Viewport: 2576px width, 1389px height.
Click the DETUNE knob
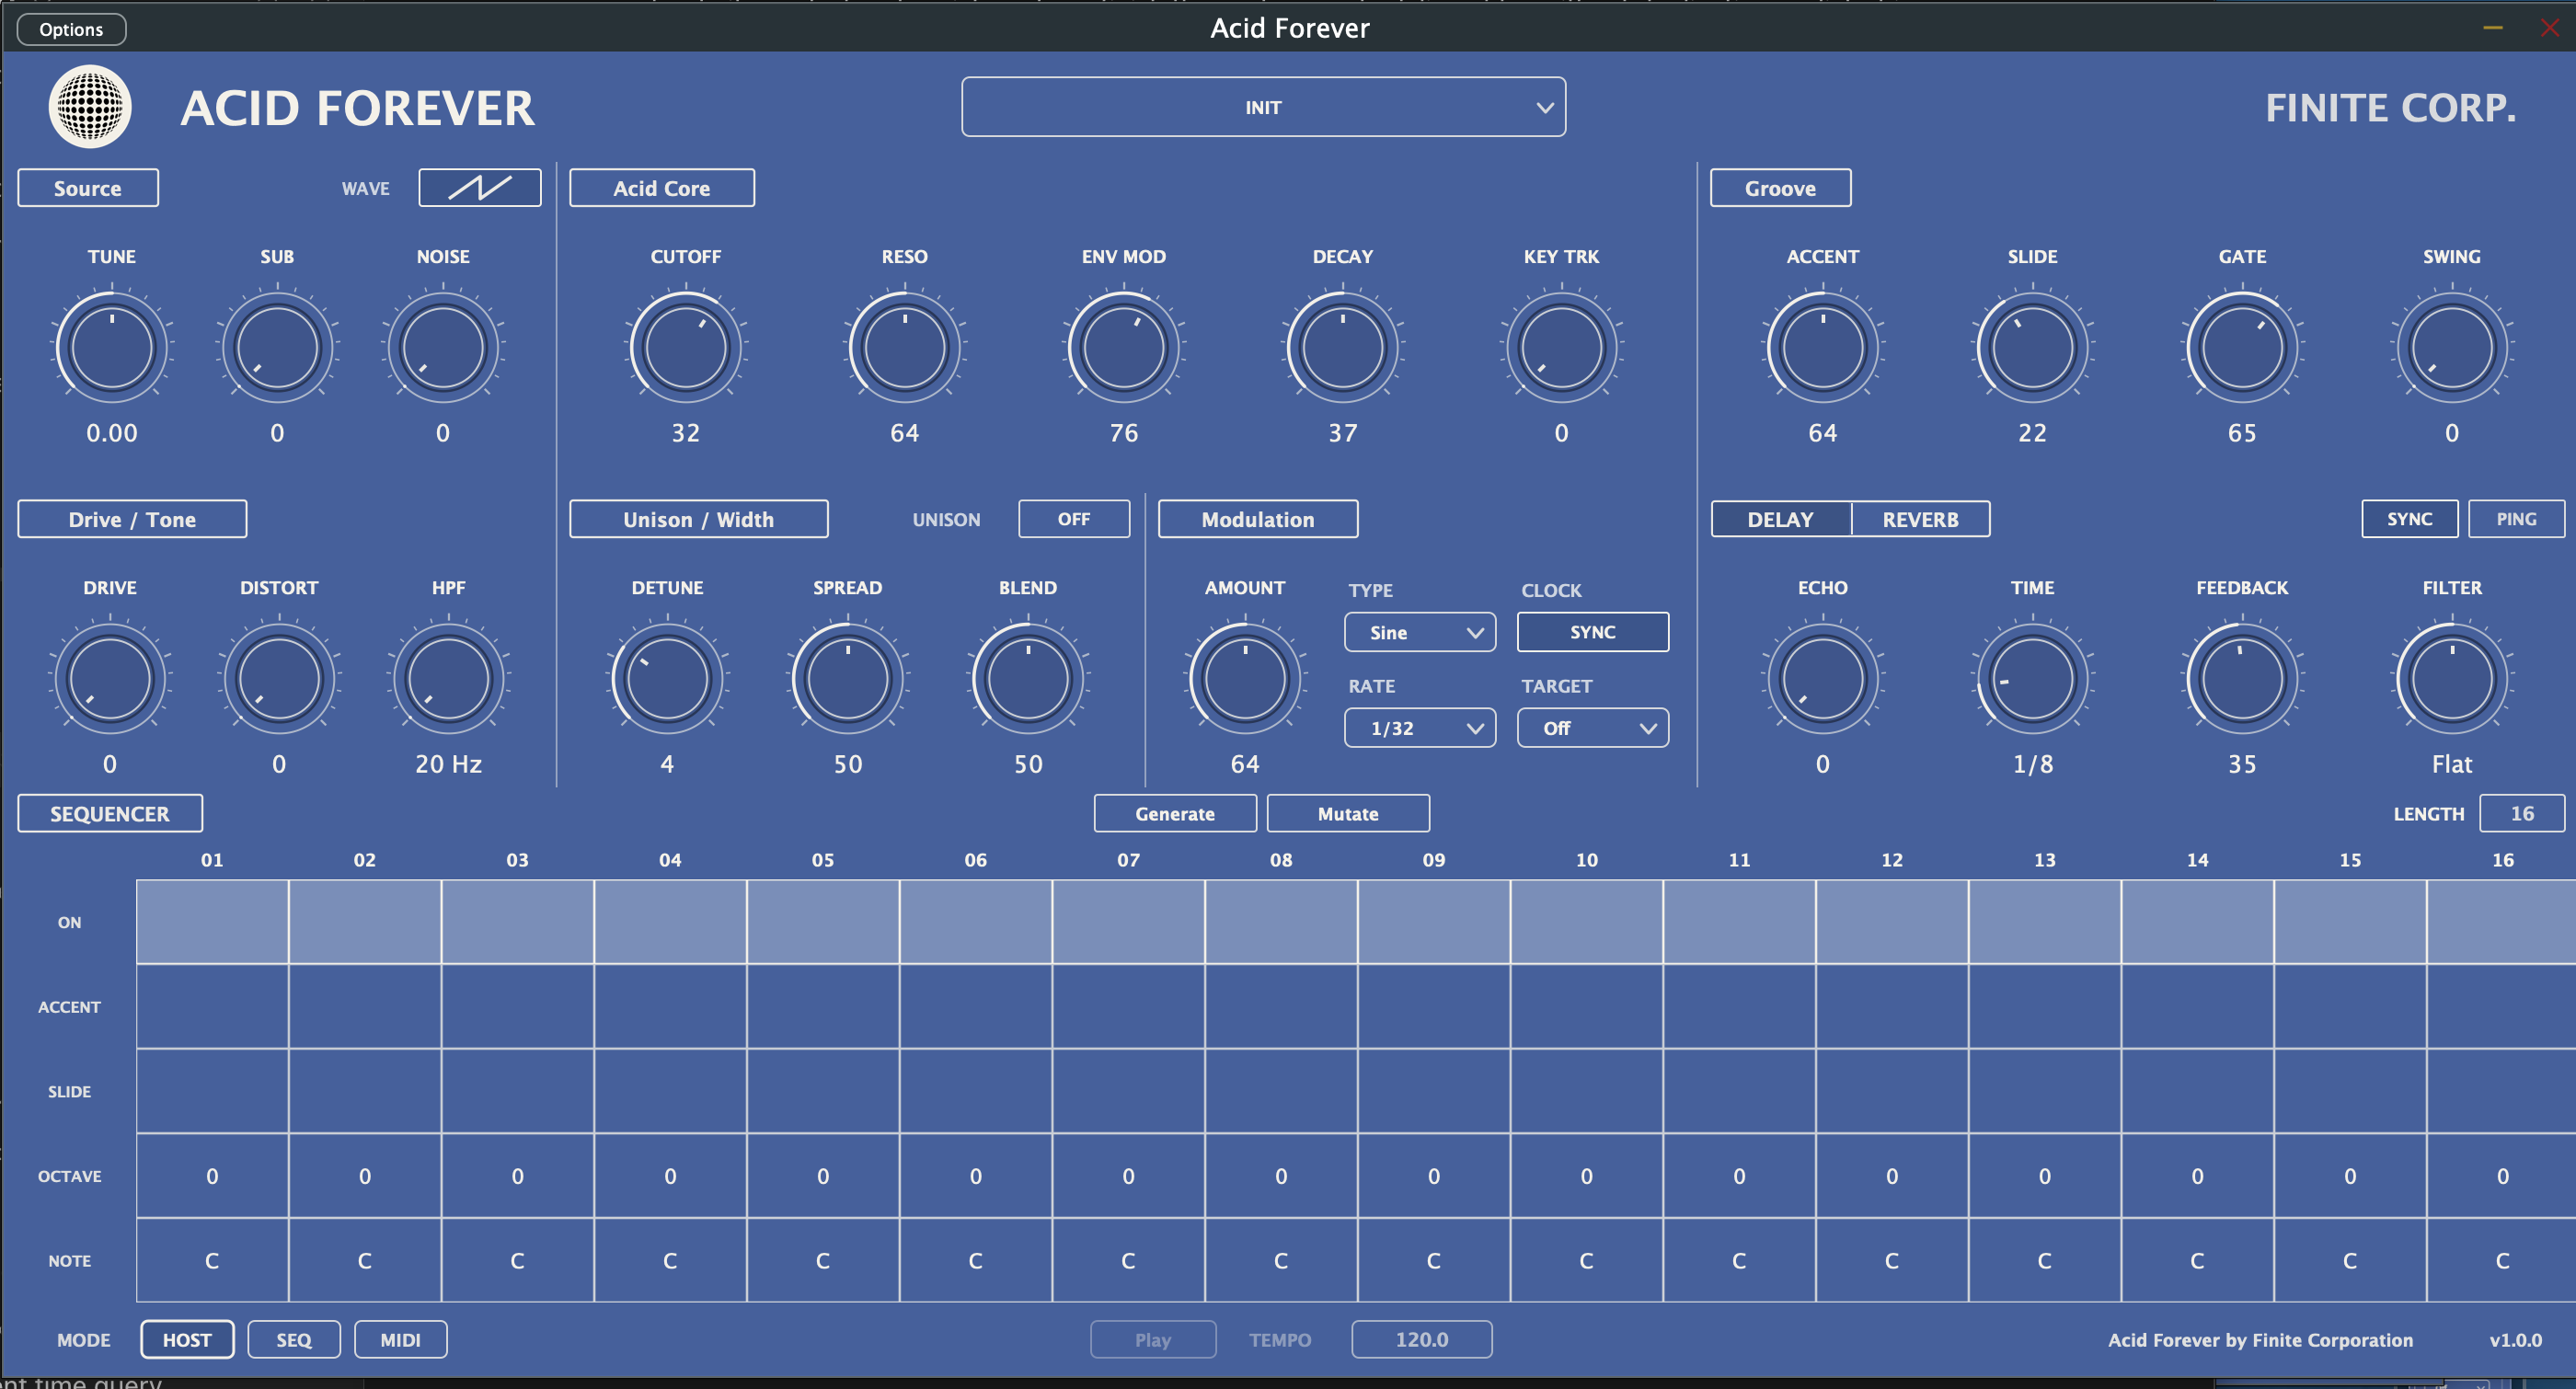pos(667,679)
